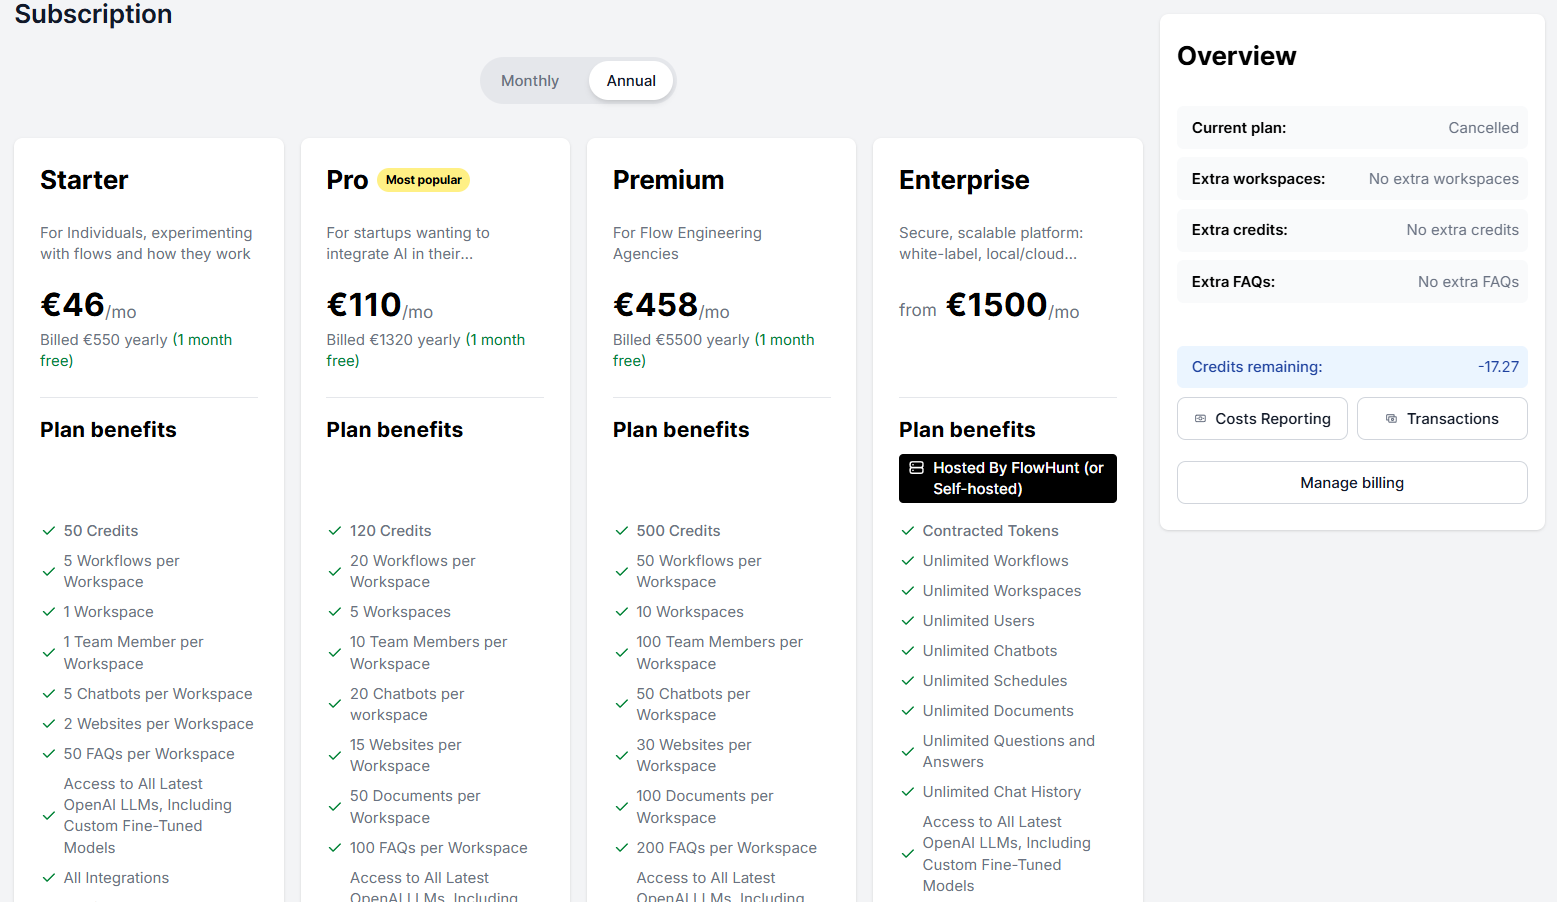Click the Overview heading

(x=1236, y=56)
